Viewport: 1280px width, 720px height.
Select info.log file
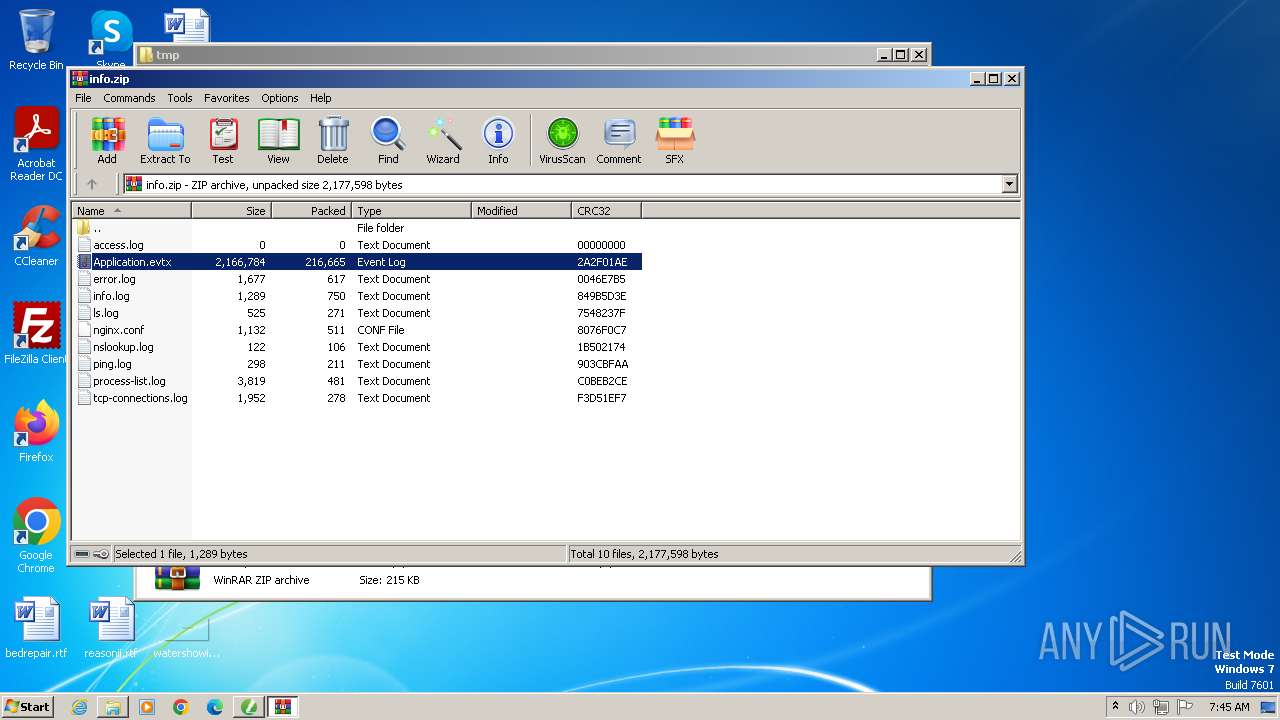tap(358, 296)
